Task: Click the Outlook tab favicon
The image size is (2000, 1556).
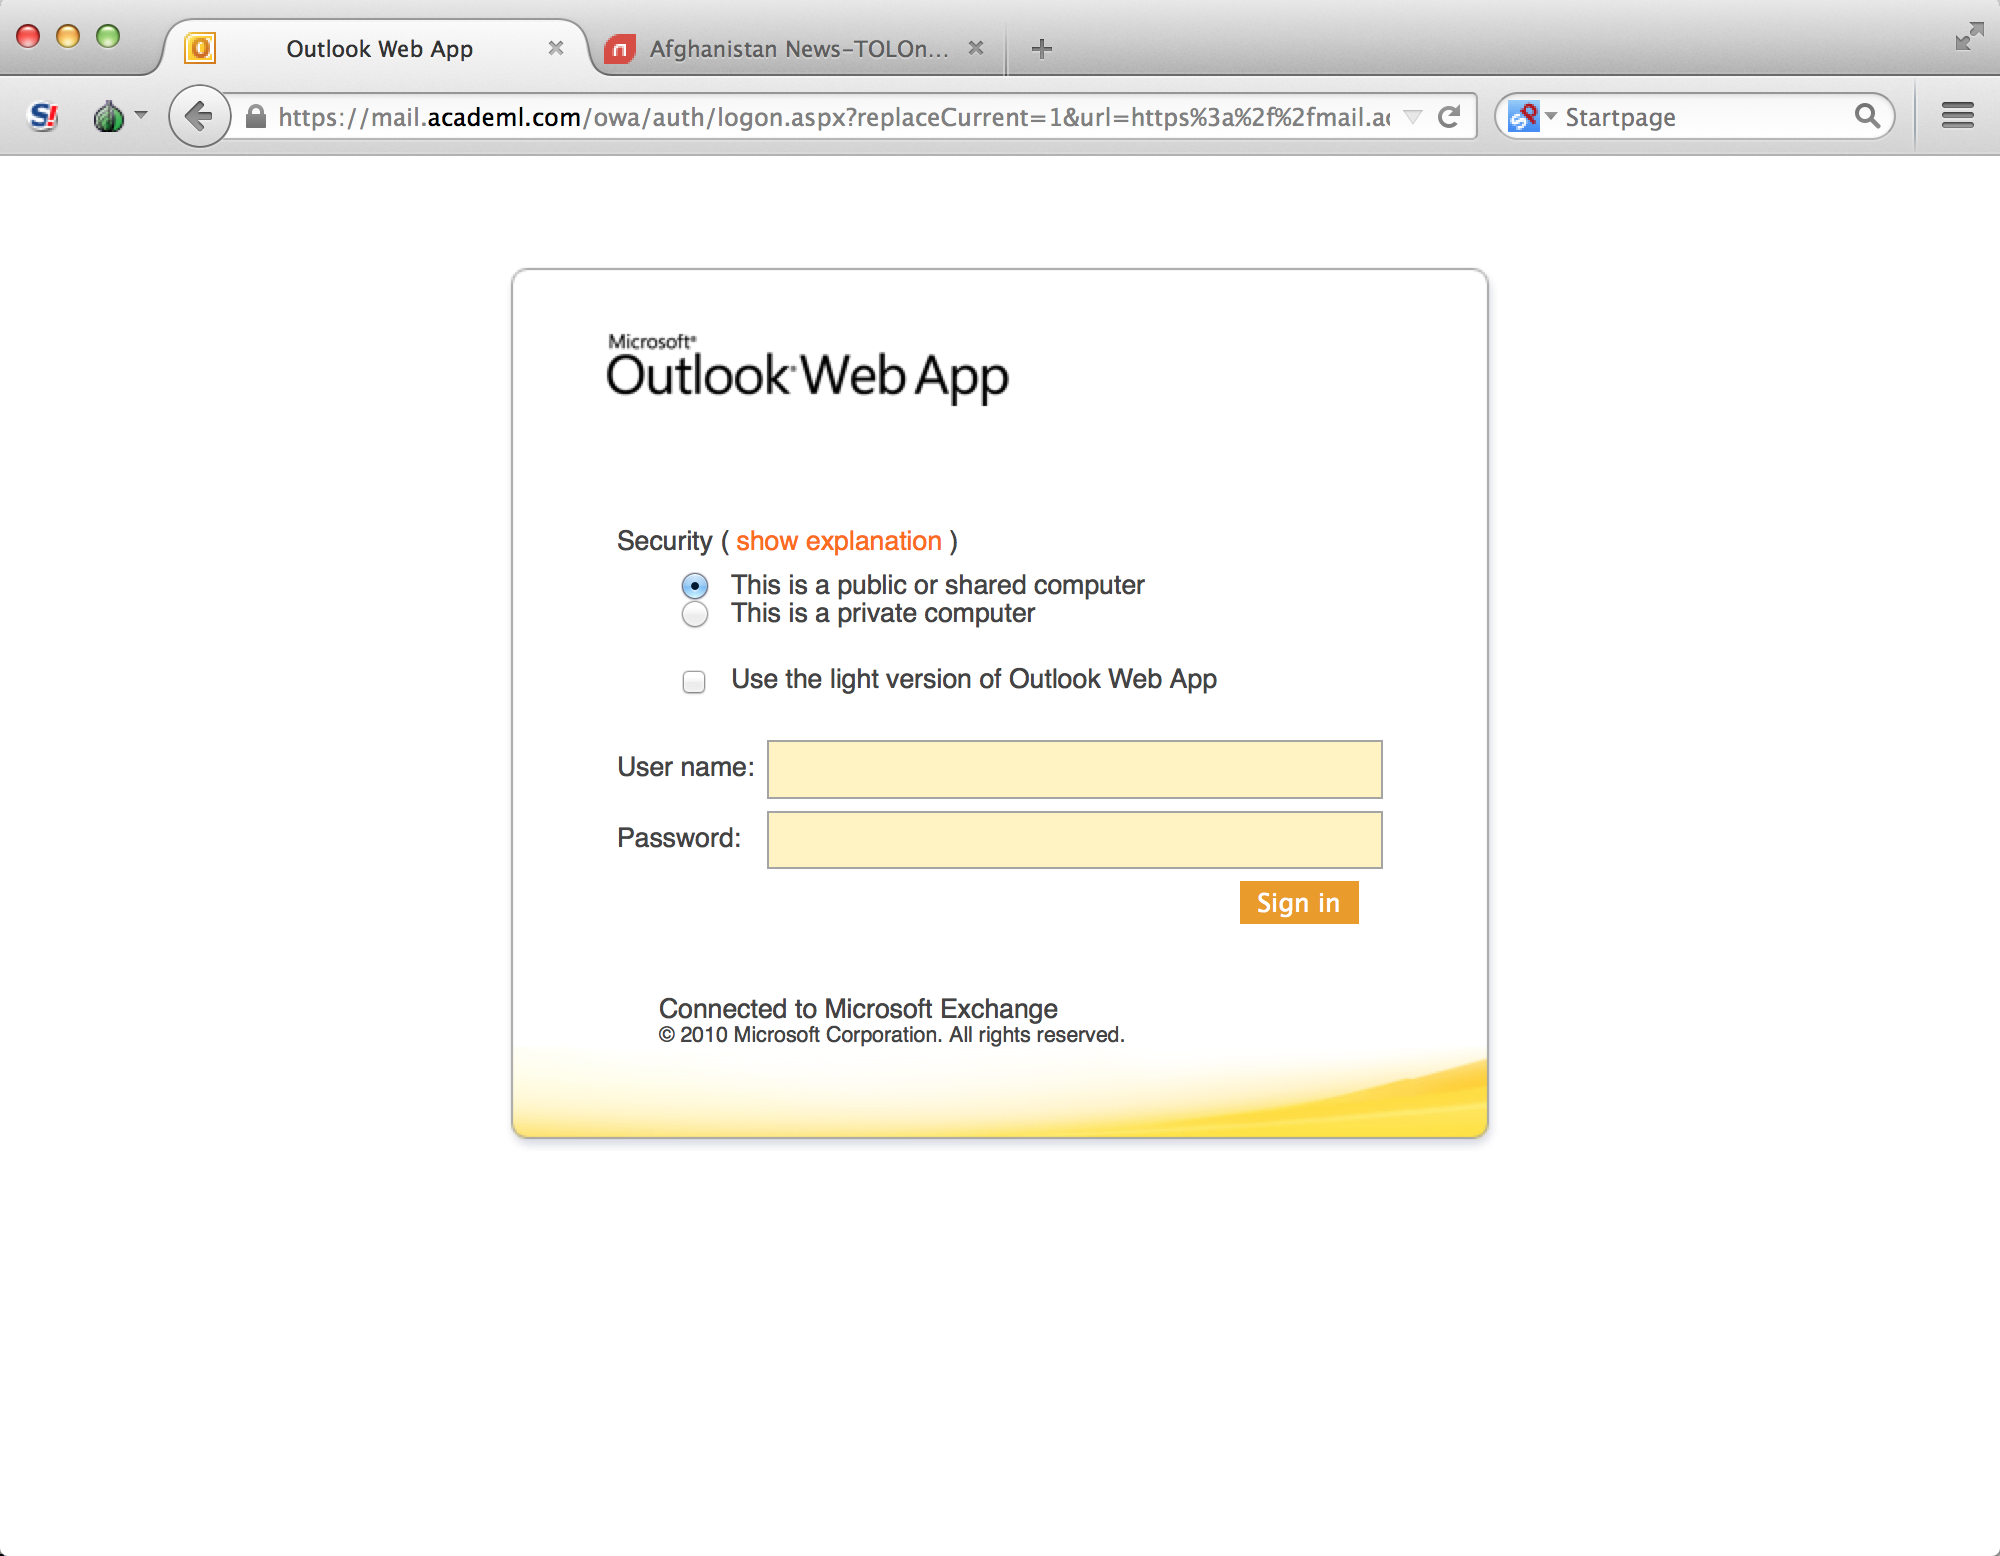Action: [200, 48]
